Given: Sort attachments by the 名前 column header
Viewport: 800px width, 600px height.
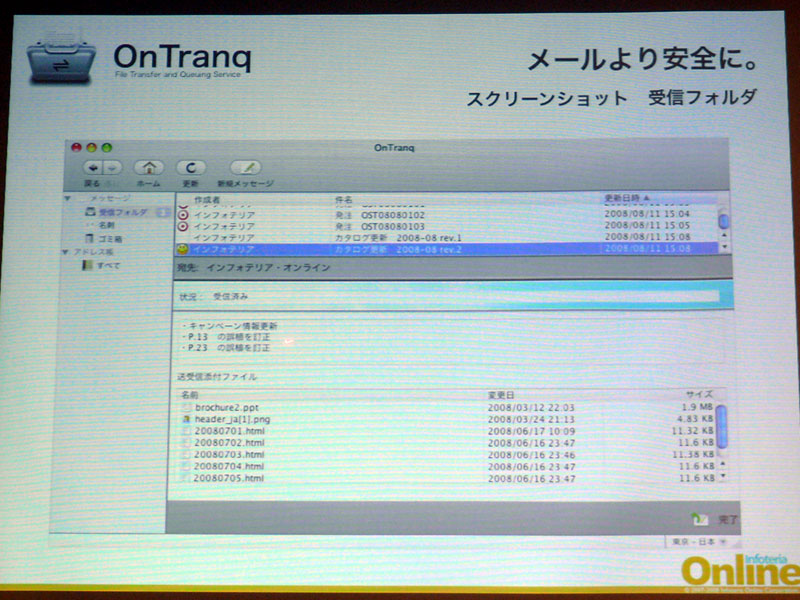Looking at the screenshot, I should coord(190,394).
